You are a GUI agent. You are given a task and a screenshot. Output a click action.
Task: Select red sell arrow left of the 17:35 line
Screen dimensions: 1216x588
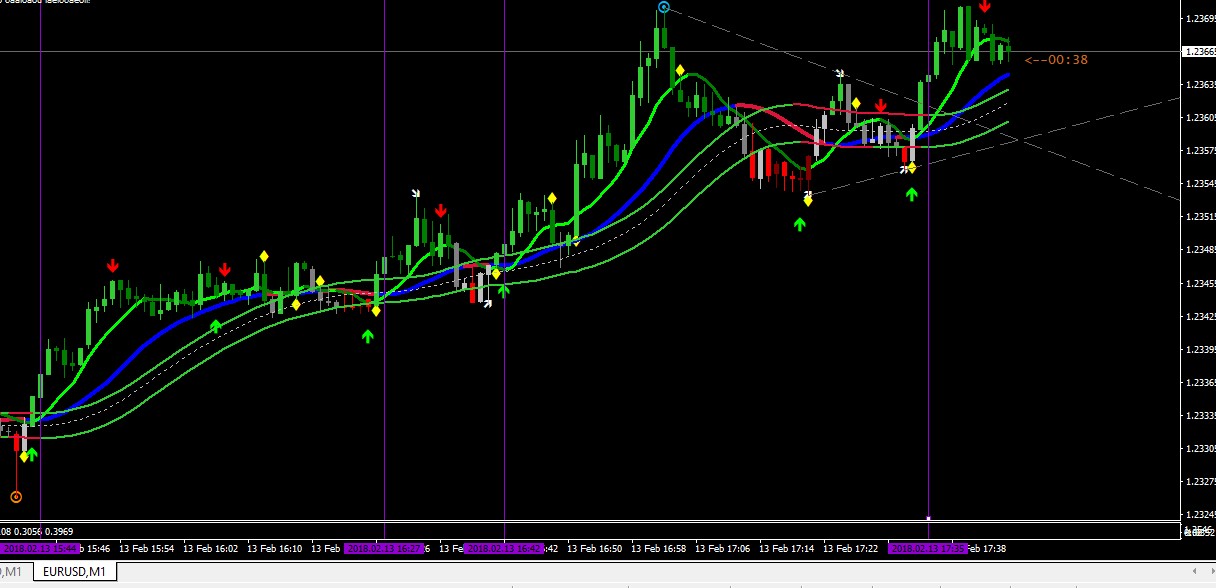point(881,106)
